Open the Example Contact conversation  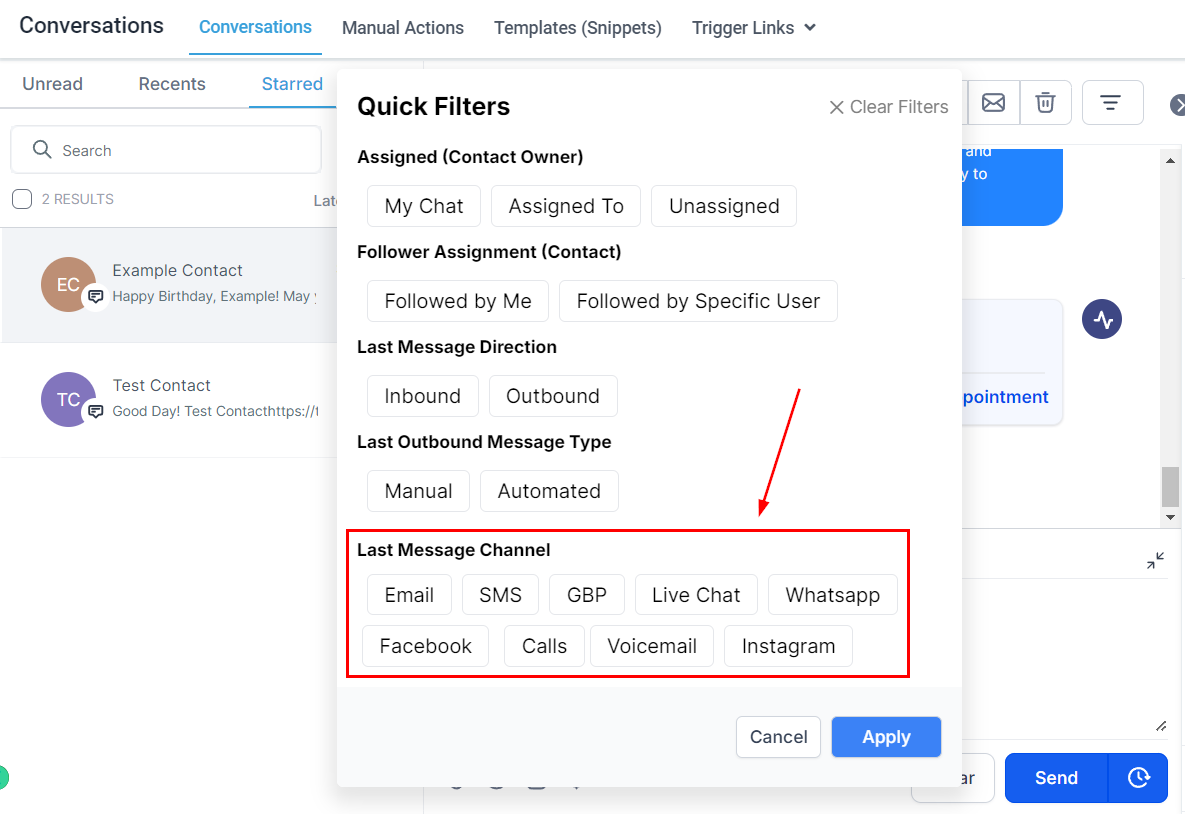pos(169,285)
